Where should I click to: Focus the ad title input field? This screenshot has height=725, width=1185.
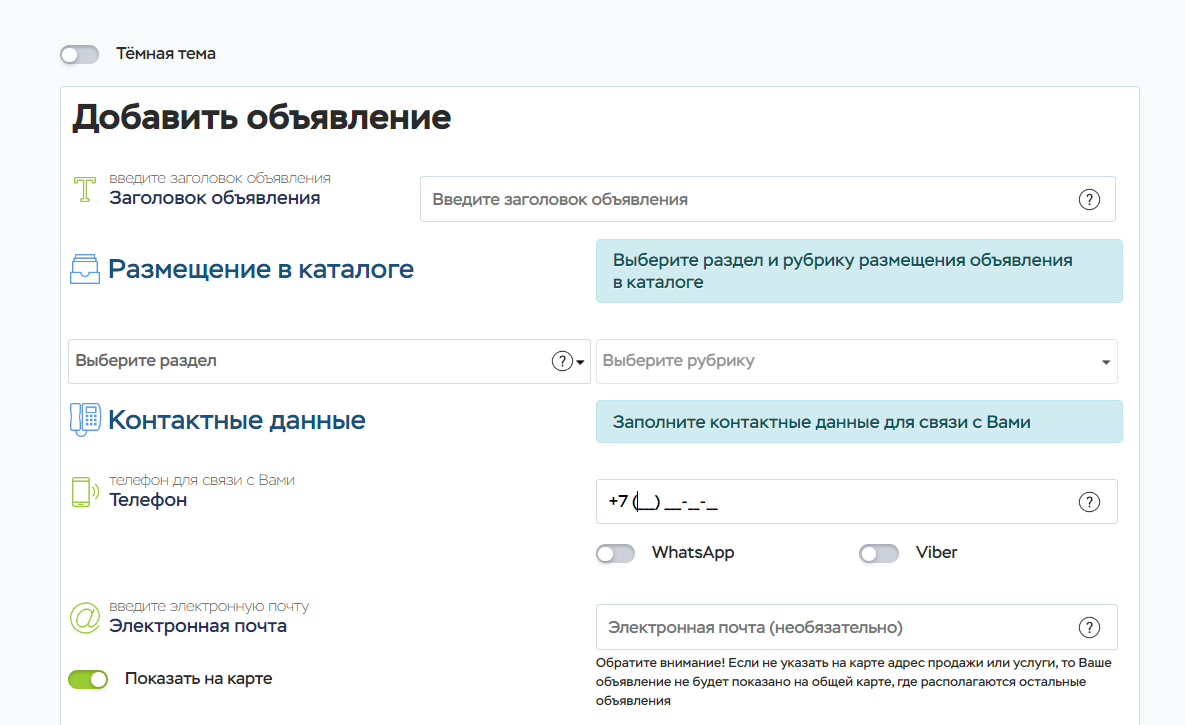click(x=745, y=199)
